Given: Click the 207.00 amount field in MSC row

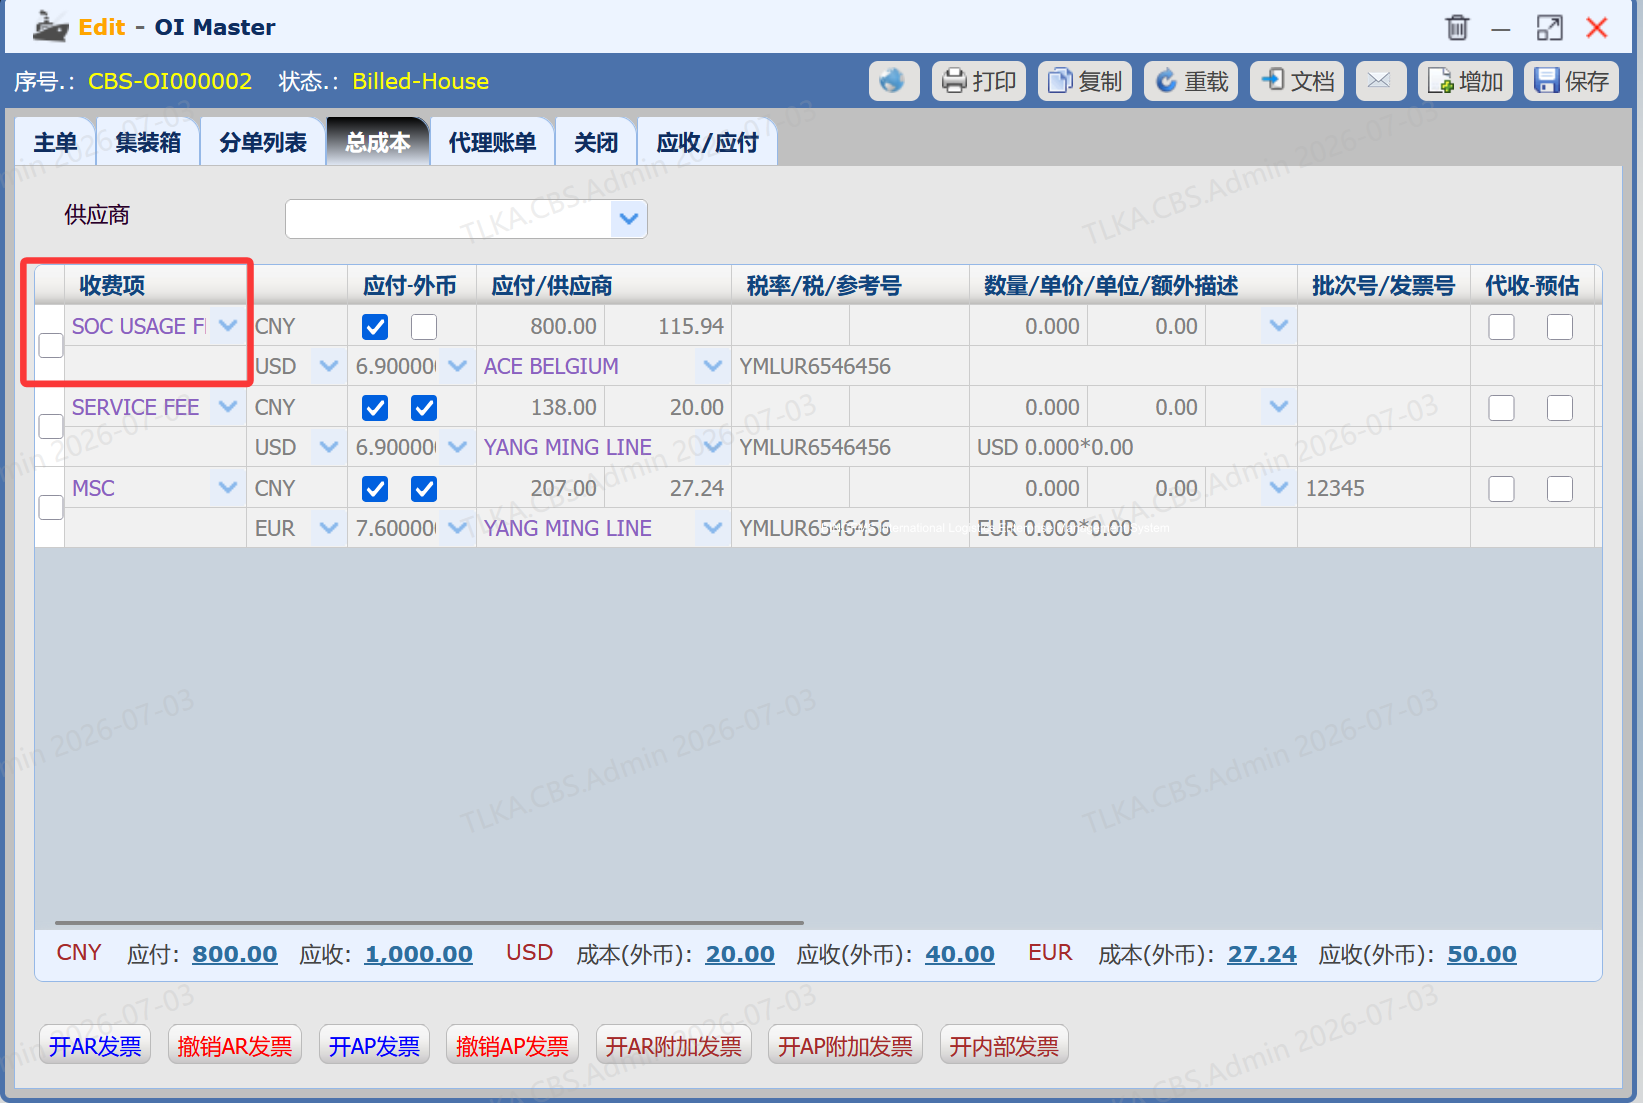Looking at the screenshot, I should click(541, 488).
